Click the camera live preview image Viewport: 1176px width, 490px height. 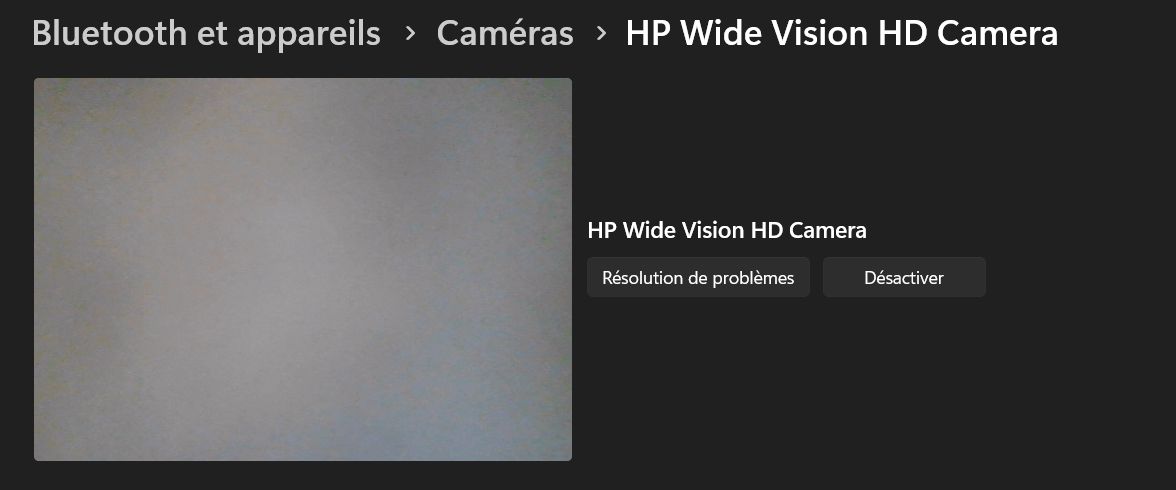click(303, 269)
